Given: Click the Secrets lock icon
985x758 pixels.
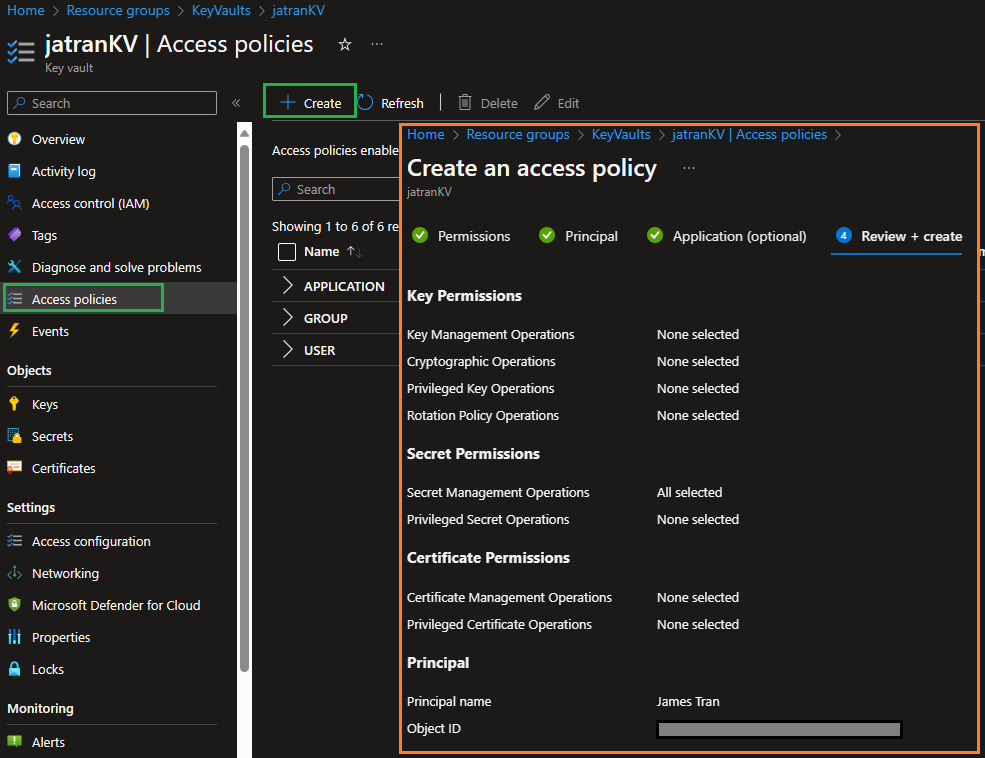Looking at the screenshot, I should (x=14, y=436).
